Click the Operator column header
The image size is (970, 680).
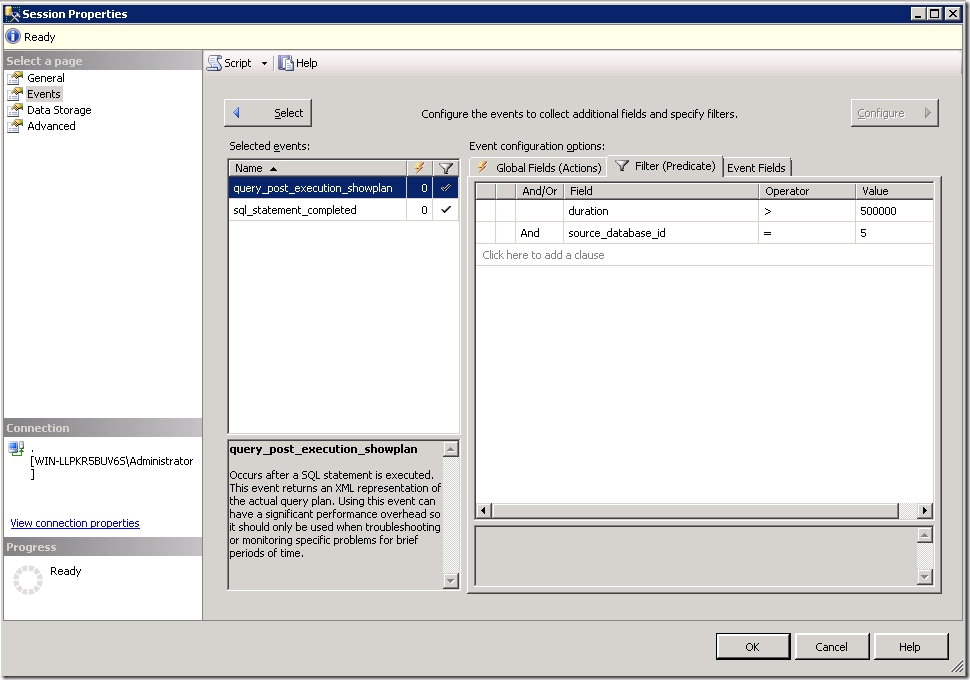click(x=807, y=191)
